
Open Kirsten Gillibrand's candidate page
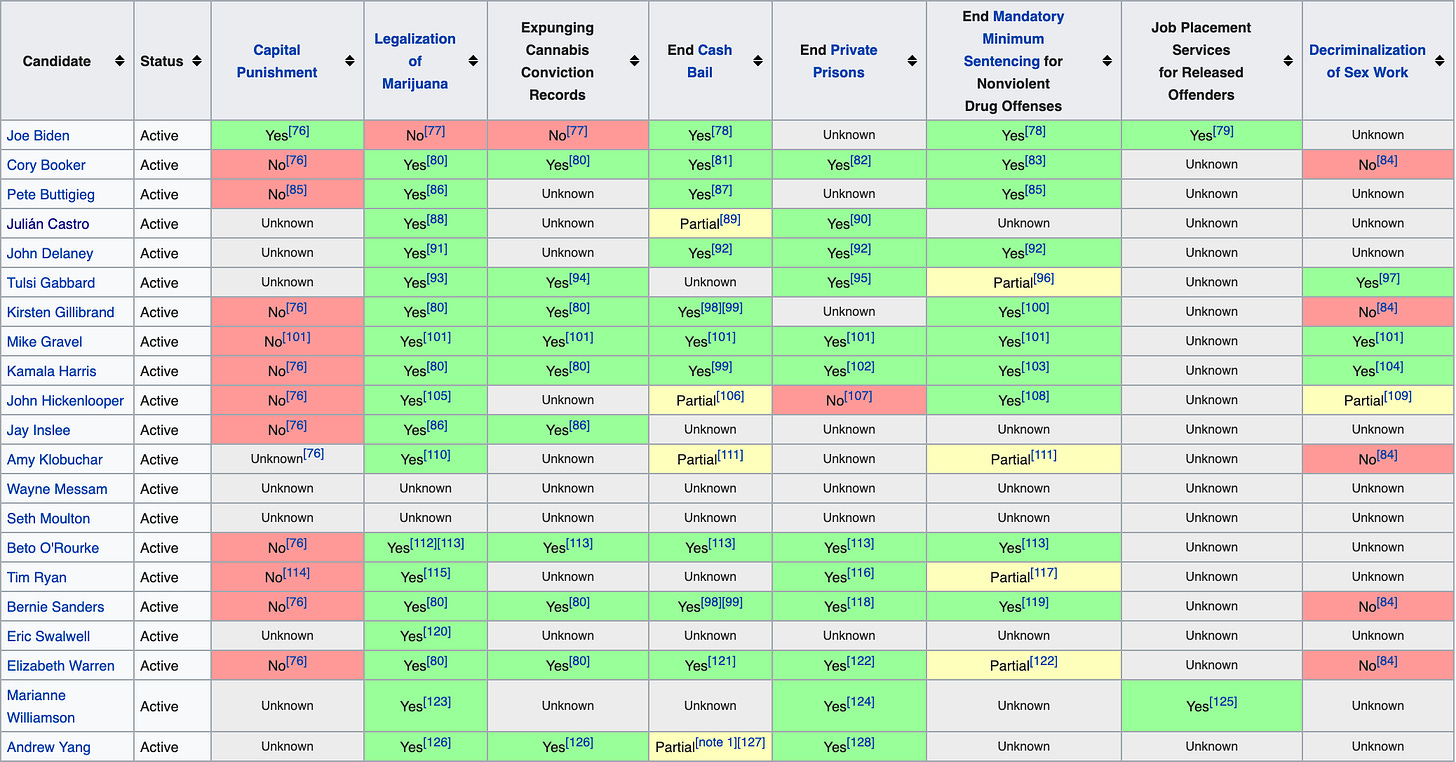tap(59, 312)
